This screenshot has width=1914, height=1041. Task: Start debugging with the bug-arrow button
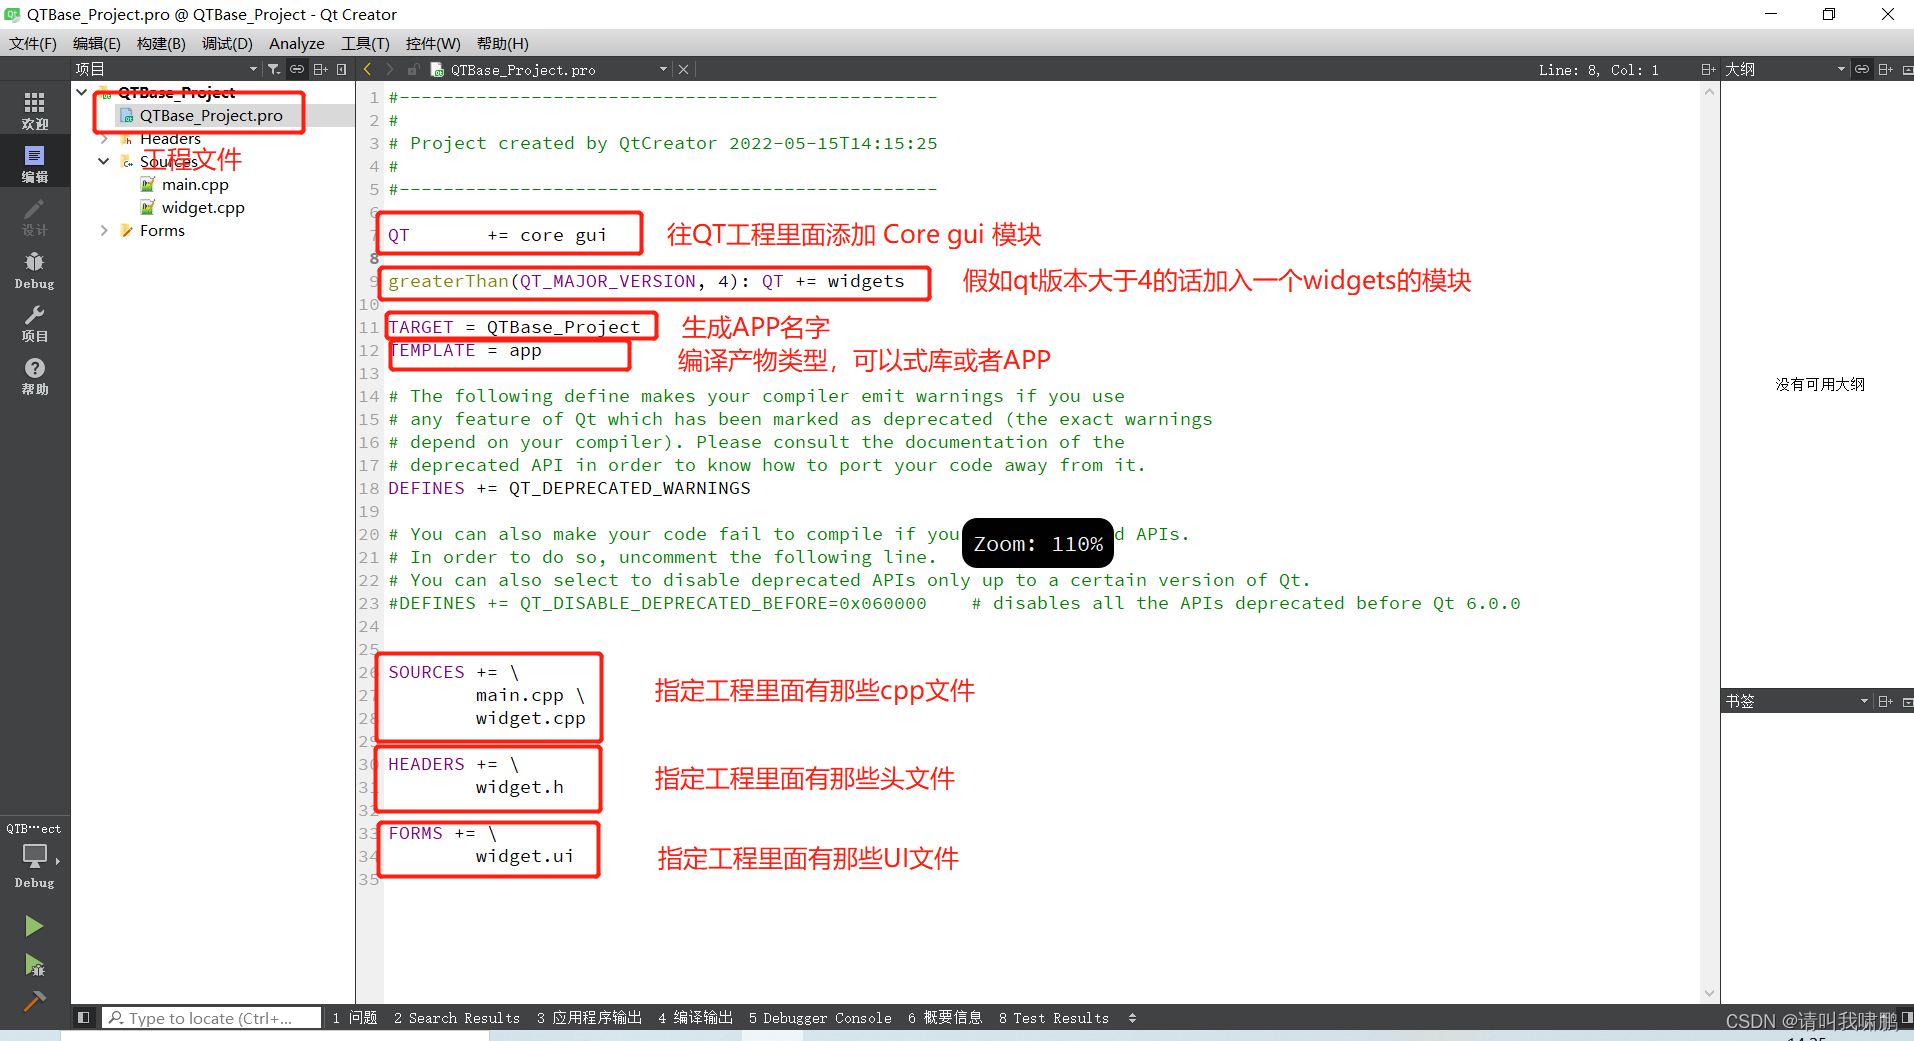click(x=34, y=965)
